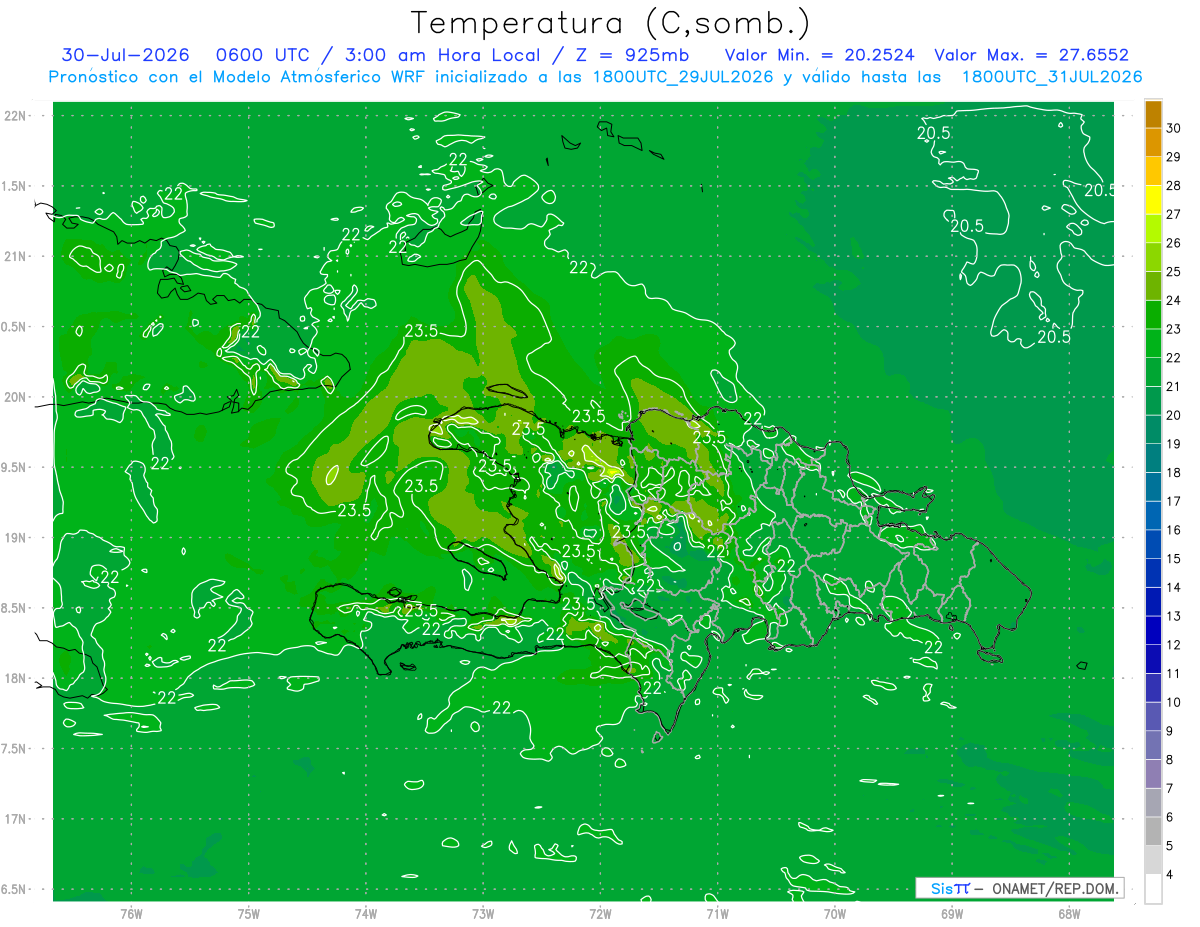
Task: Click the "6.5N" latitude axis label
Action: click(x=15, y=890)
